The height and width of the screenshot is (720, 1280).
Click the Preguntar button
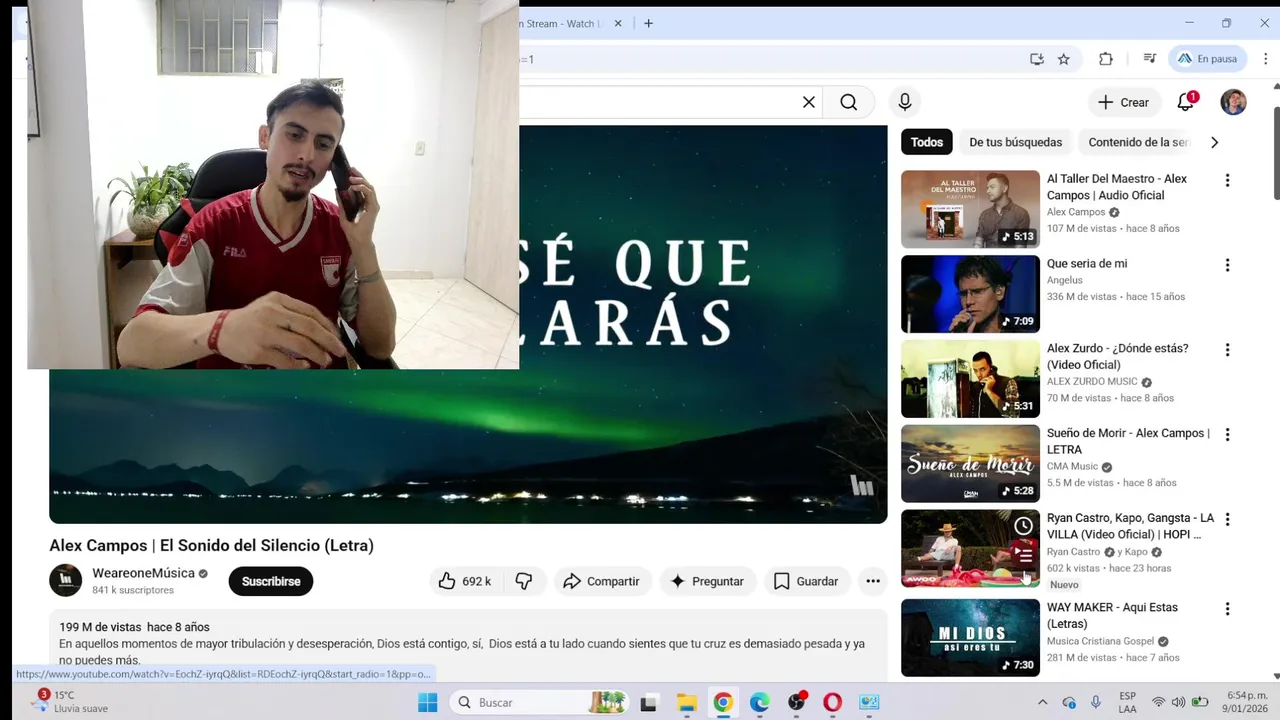point(707,581)
